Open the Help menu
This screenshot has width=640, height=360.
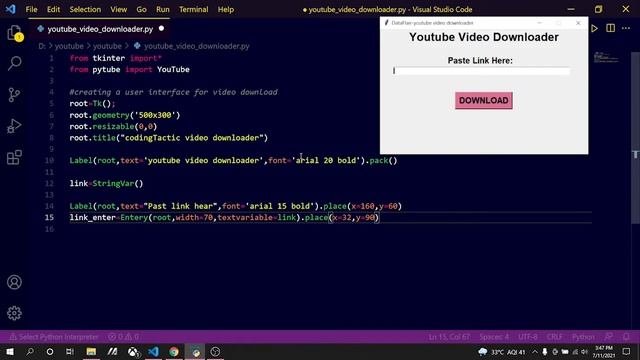tap(225, 9)
